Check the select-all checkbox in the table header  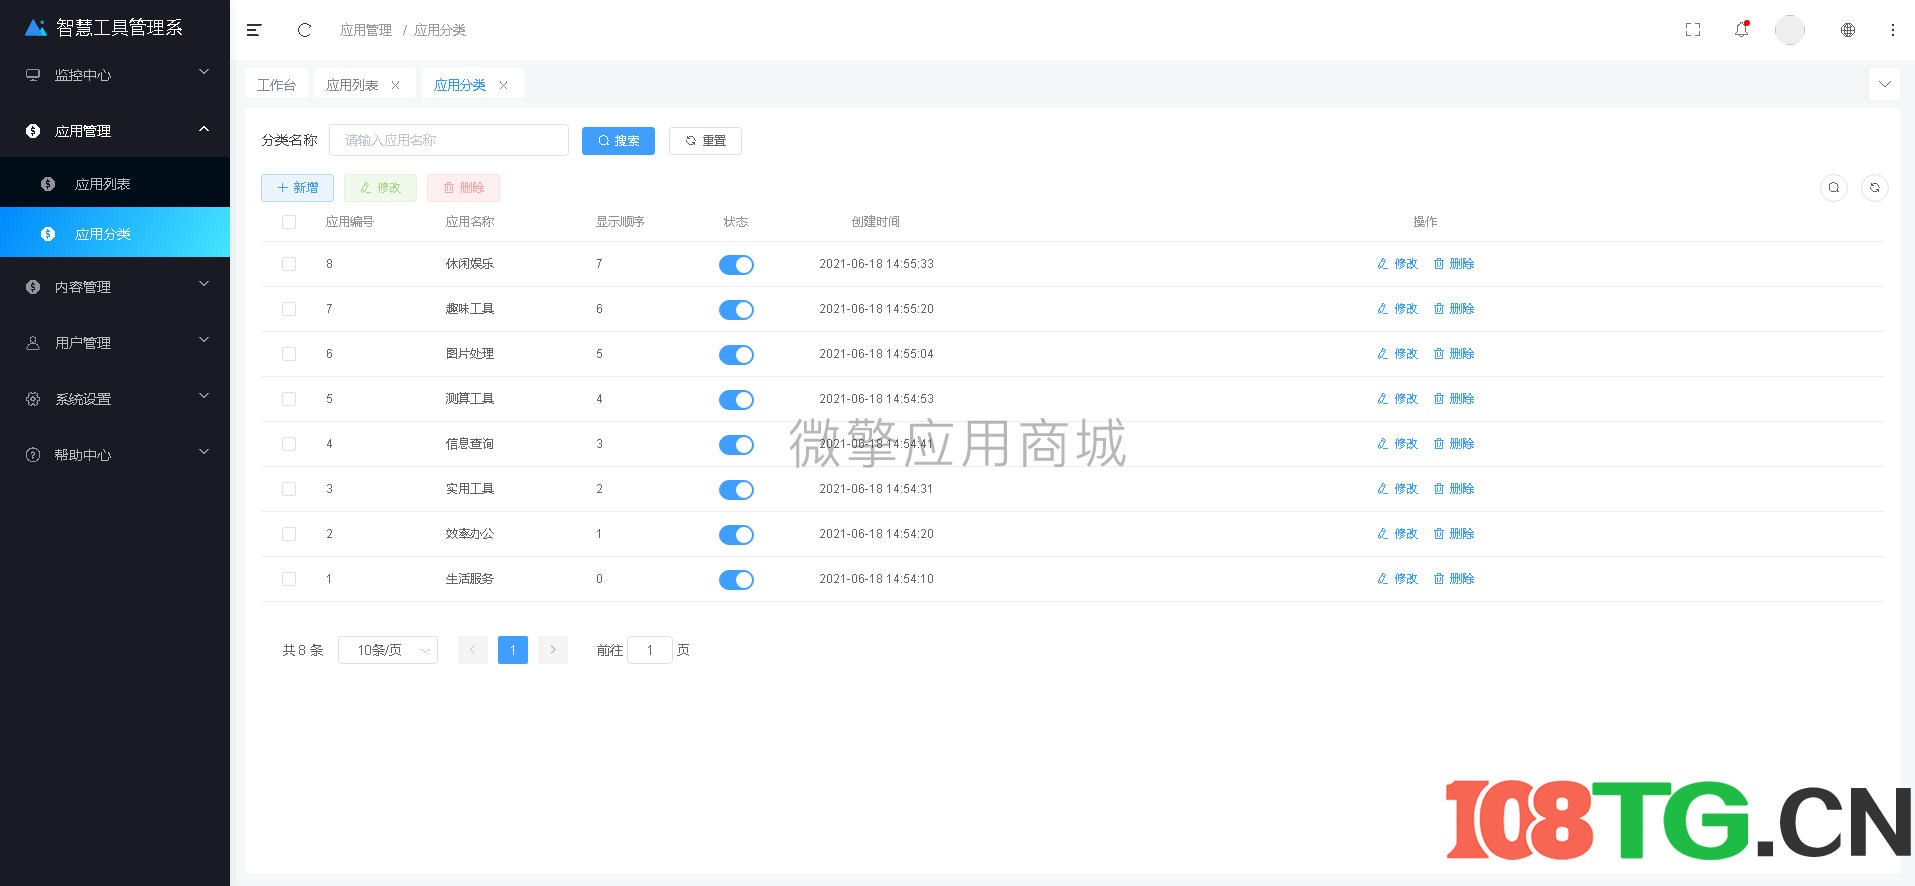point(289,222)
